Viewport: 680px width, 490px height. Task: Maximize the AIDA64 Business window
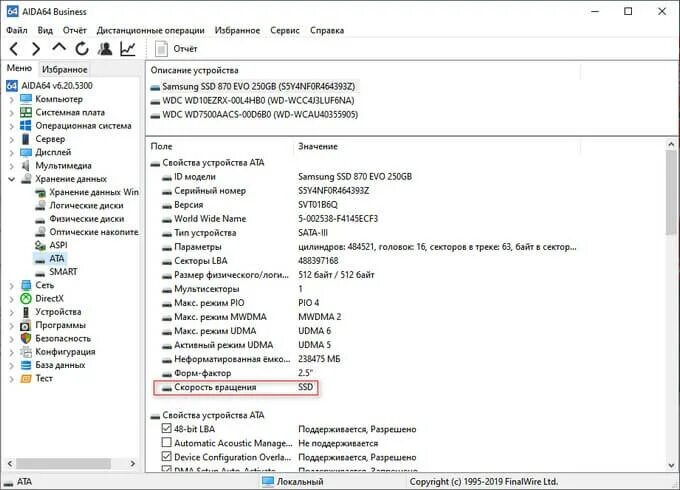tap(628, 11)
